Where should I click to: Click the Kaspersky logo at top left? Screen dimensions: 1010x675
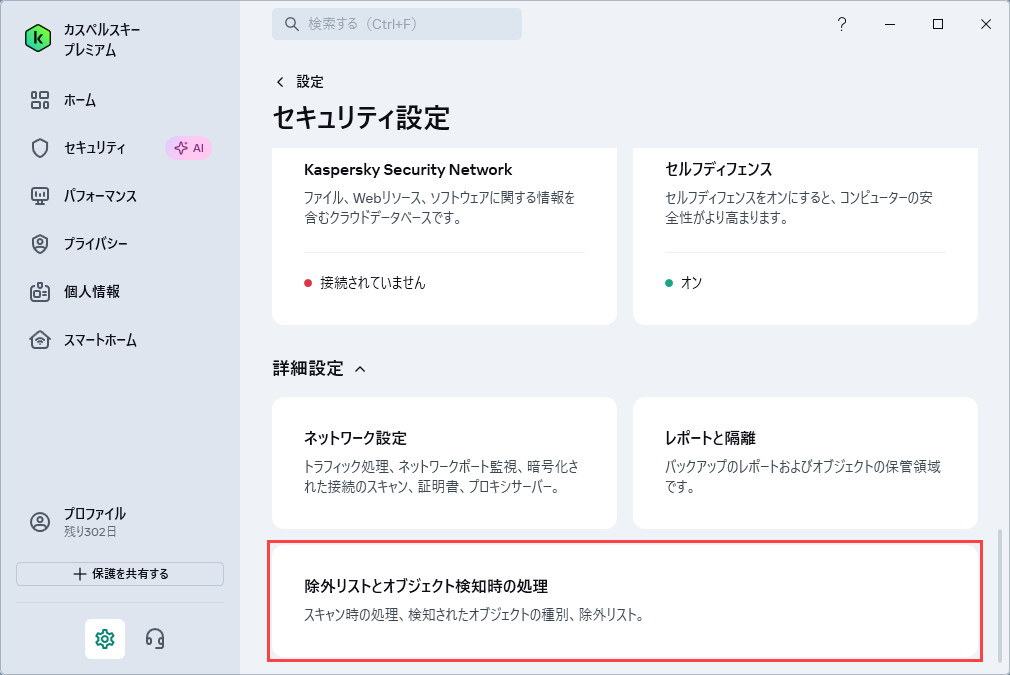click(40, 38)
